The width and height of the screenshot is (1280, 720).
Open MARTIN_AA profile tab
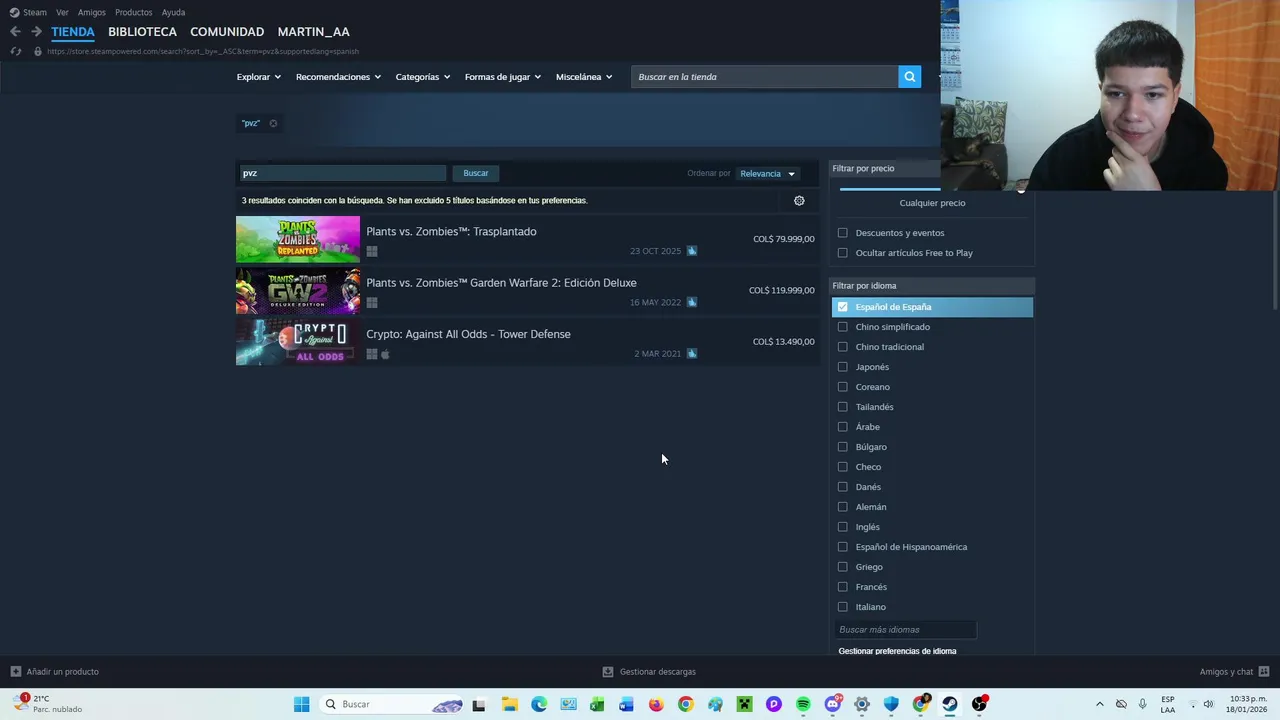click(x=313, y=32)
